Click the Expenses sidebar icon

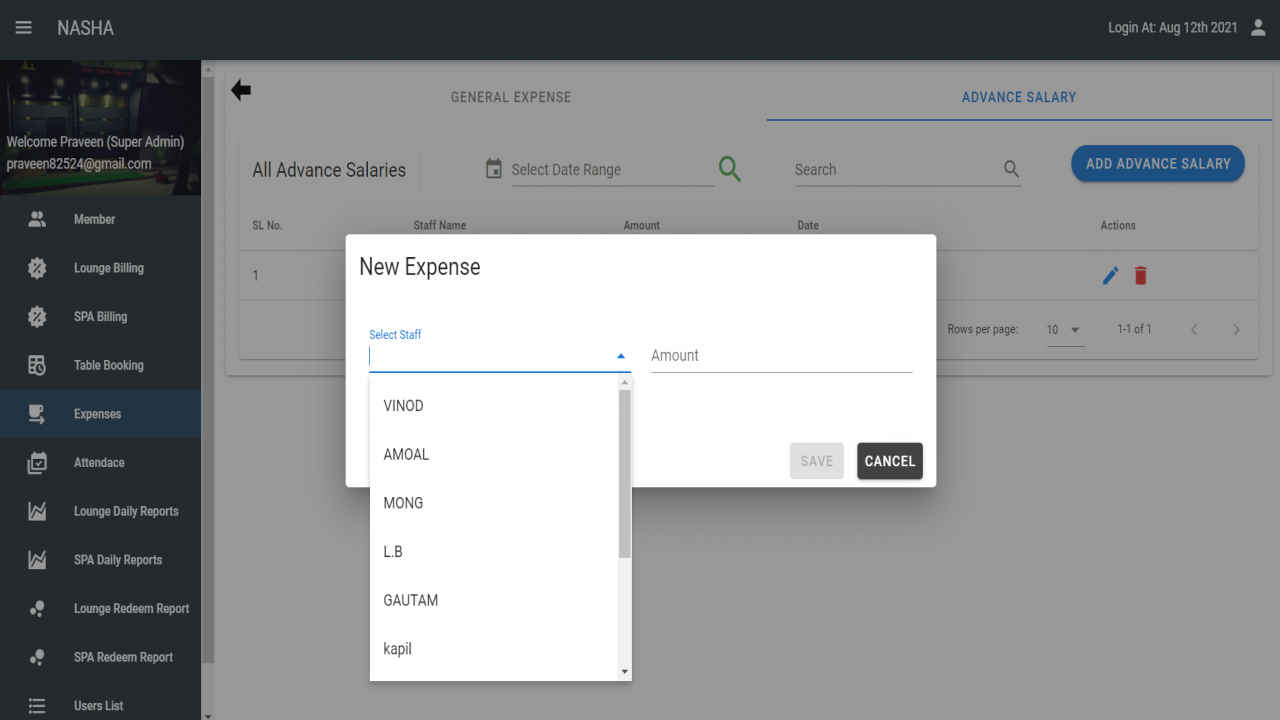(37, 414)
